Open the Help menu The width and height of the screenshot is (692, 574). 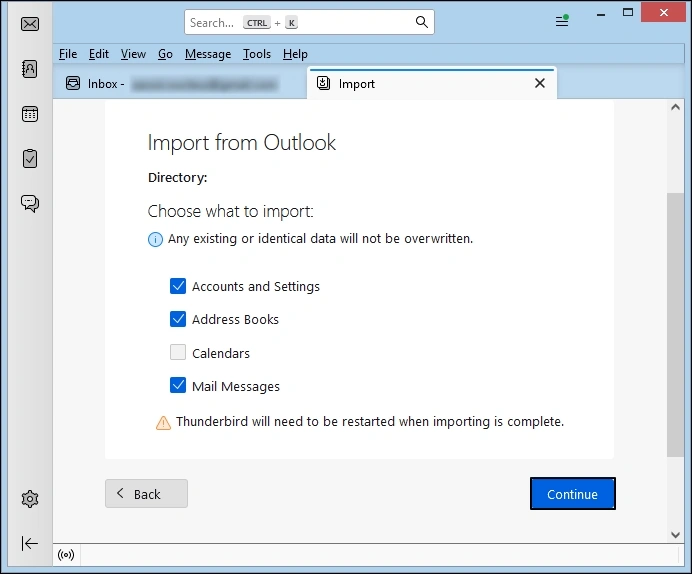[x=295, y=54]
